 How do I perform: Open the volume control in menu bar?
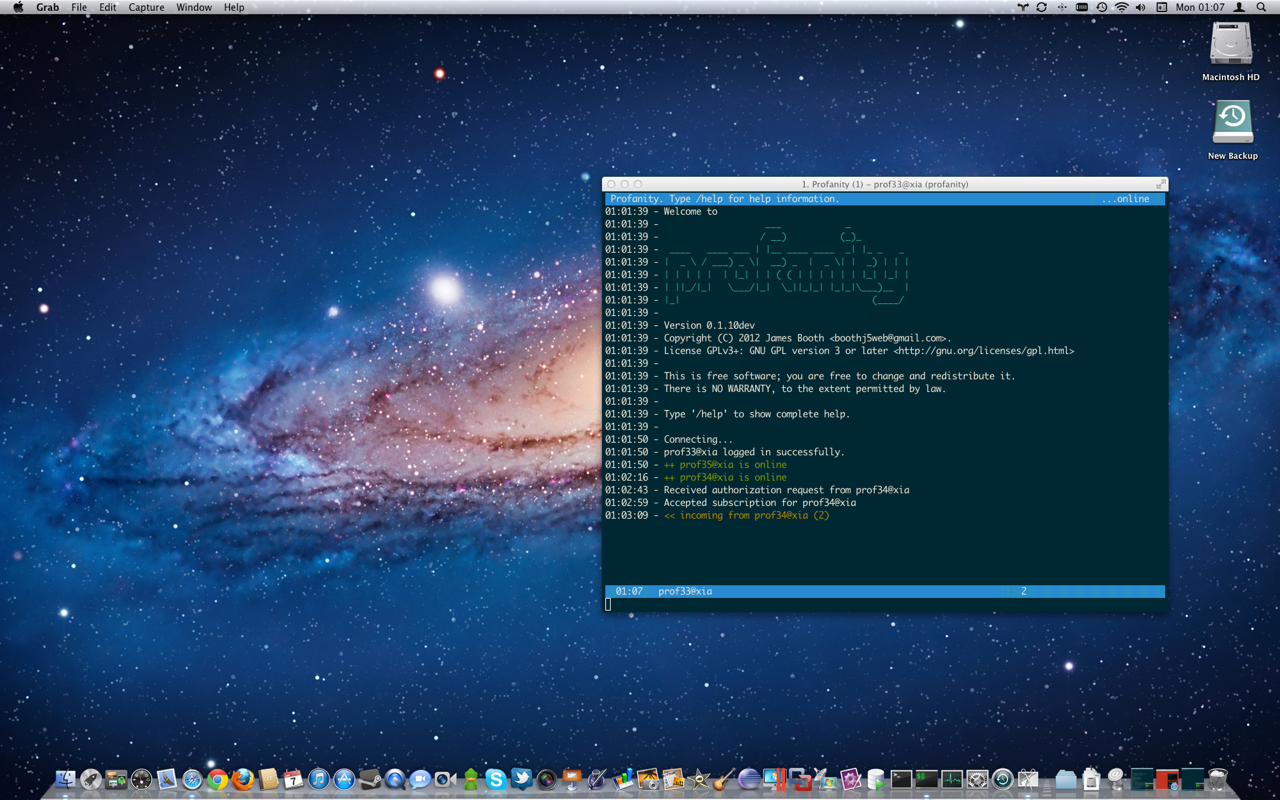coord(1141,7)
